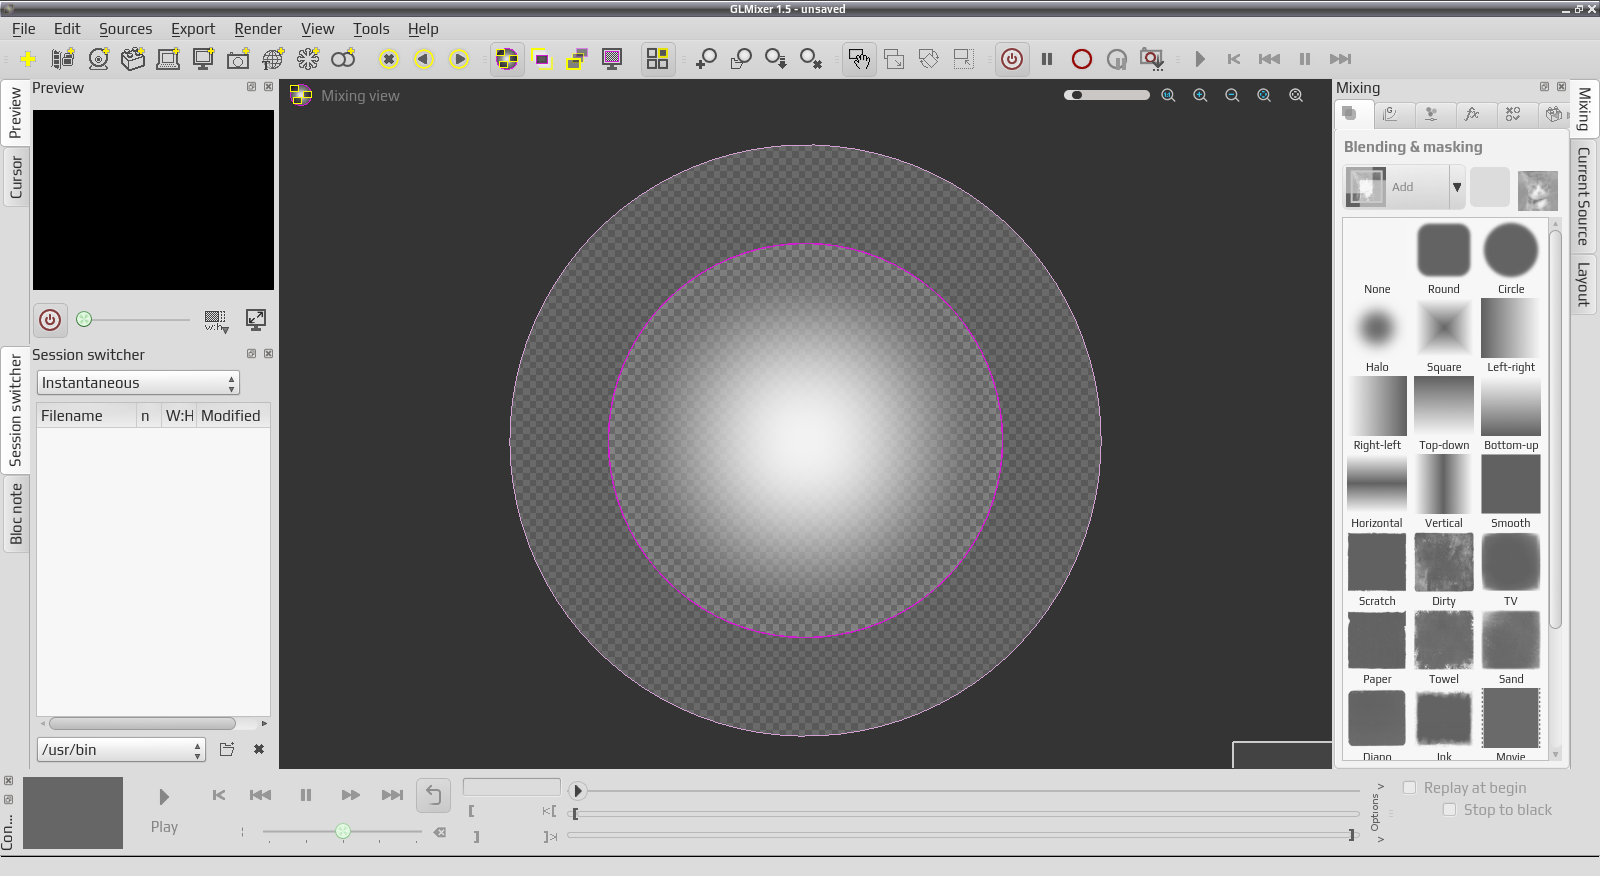Add a web page source
The height and width of the screenshot is (877, 1600).
coord(273,59)
